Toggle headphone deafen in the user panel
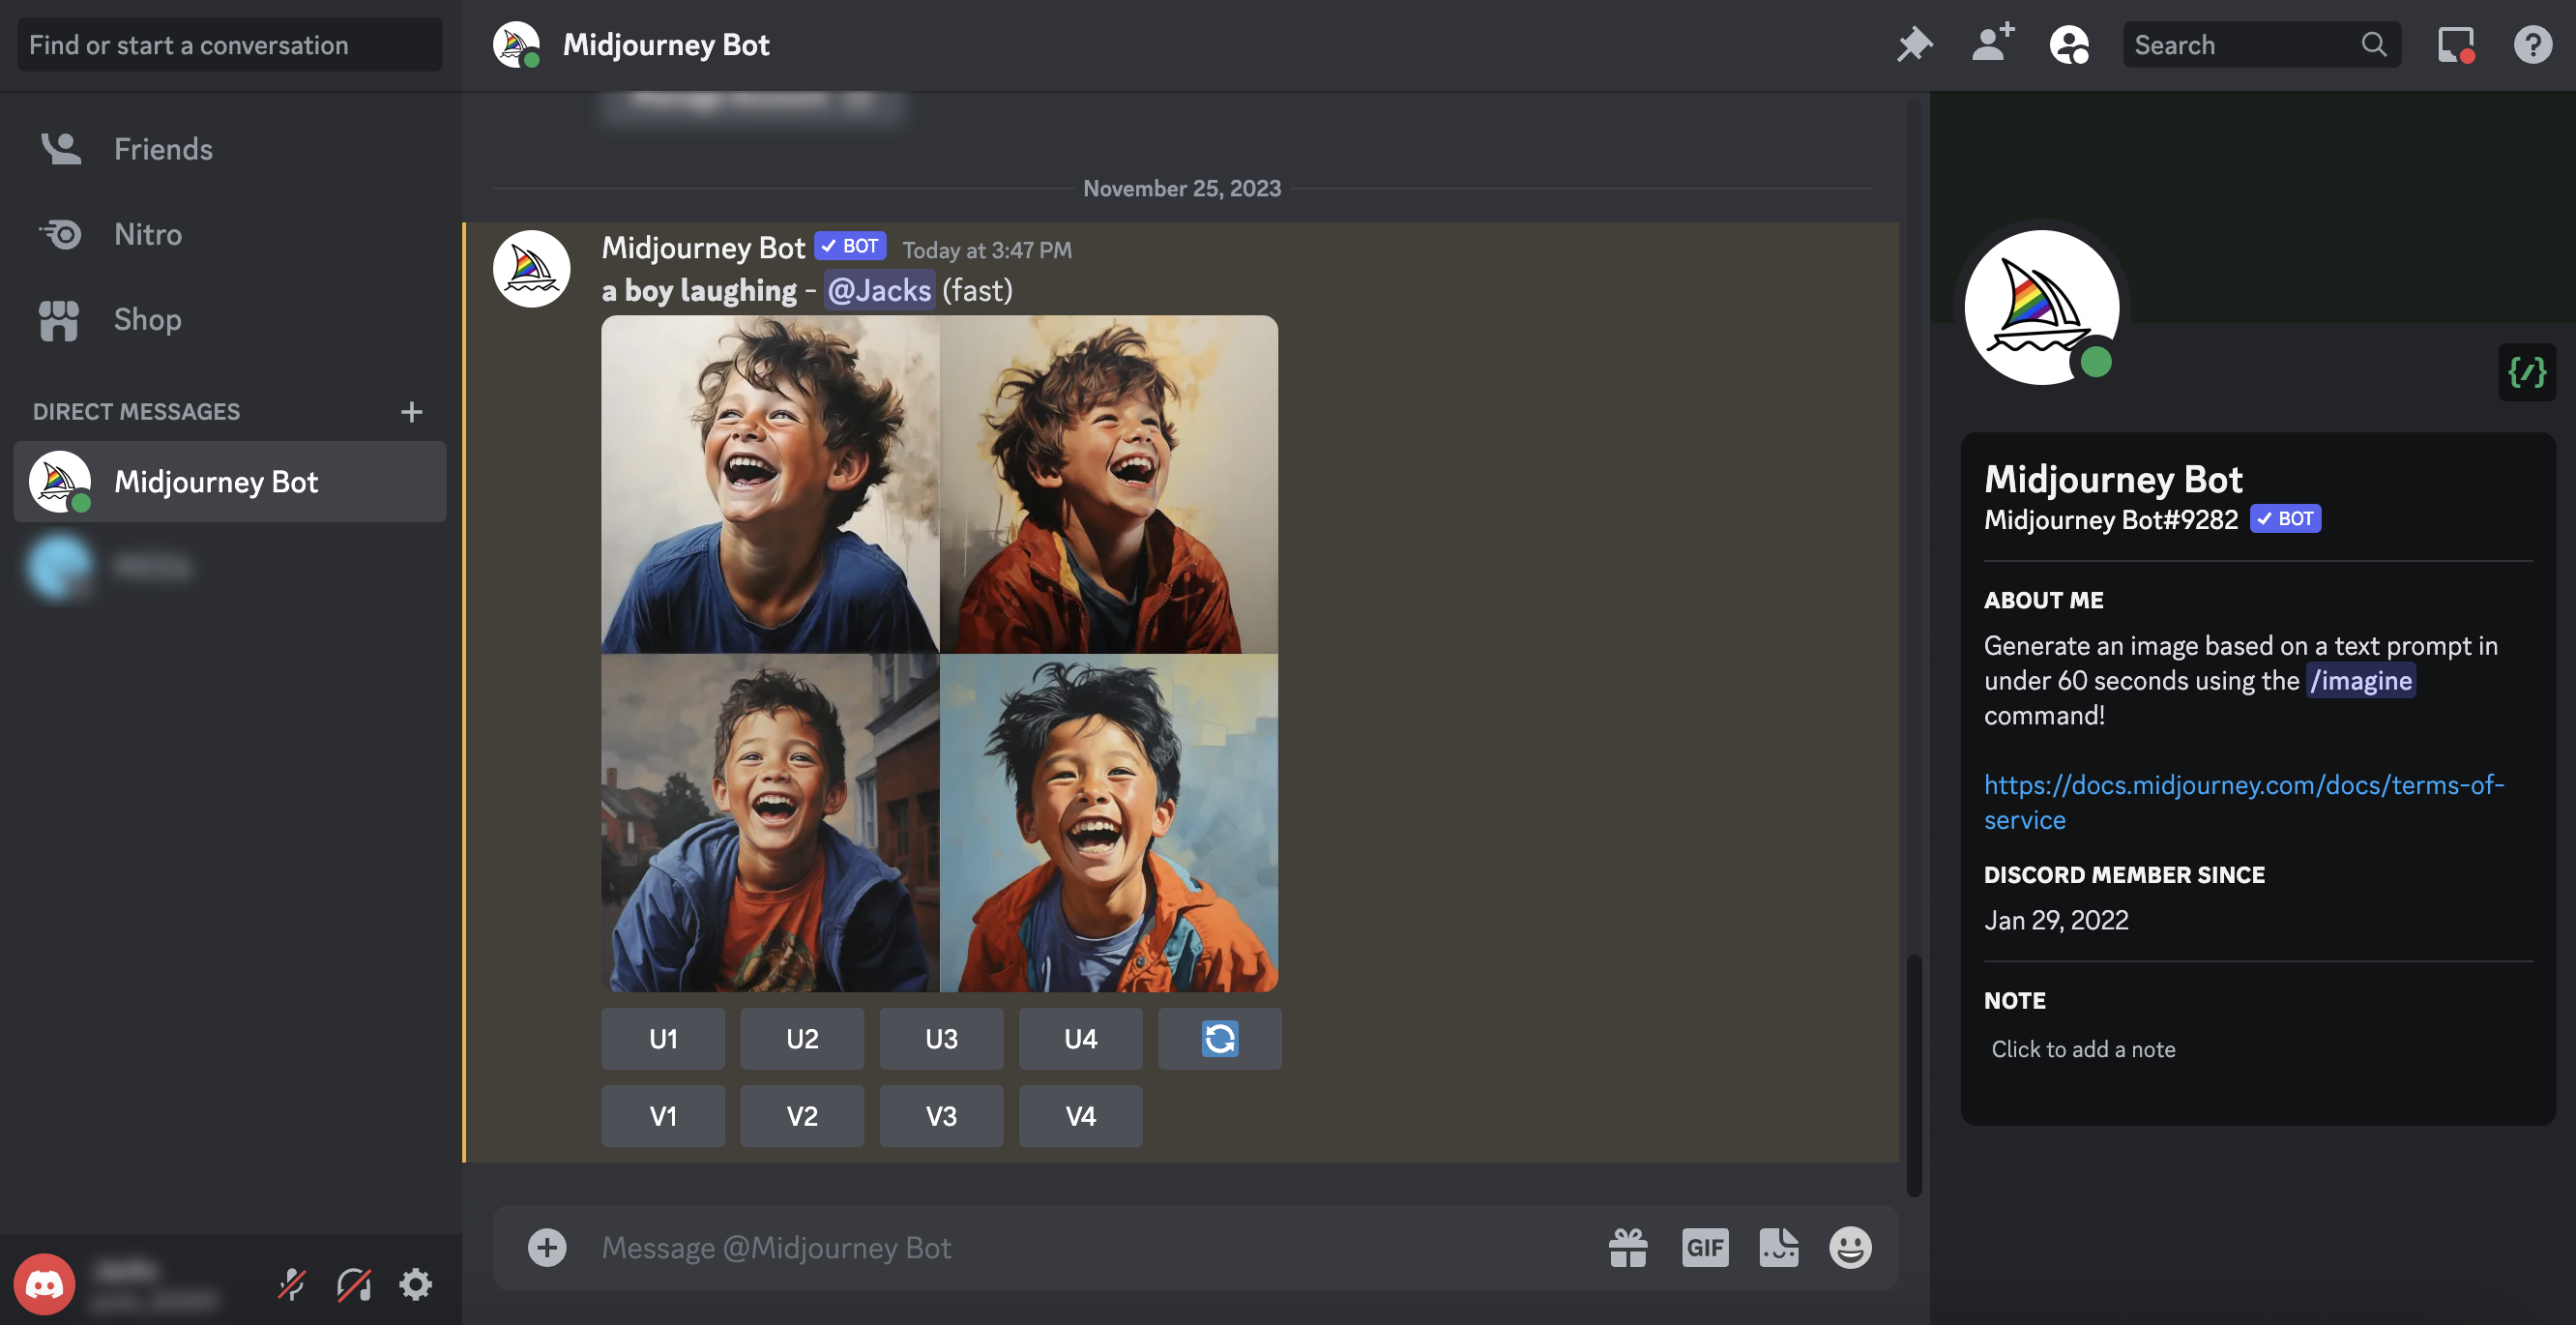 pyautogui.click(x=354, y=1284)
